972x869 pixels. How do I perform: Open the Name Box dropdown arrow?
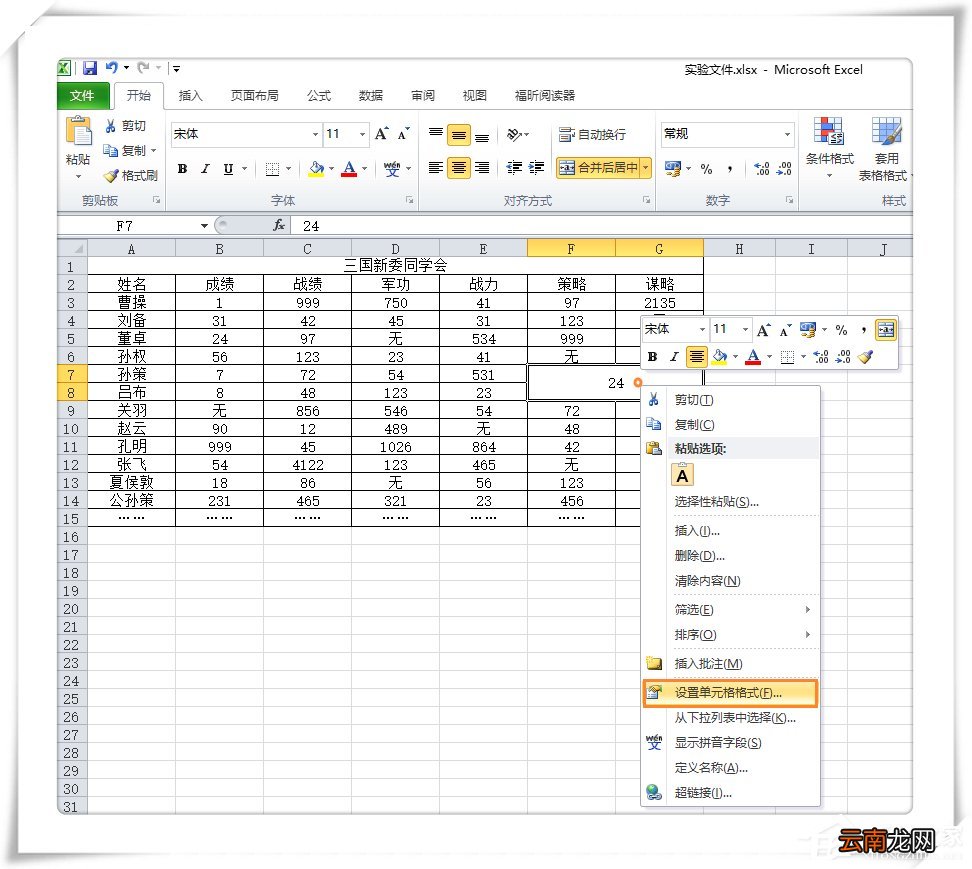click(x=204, y=226)
